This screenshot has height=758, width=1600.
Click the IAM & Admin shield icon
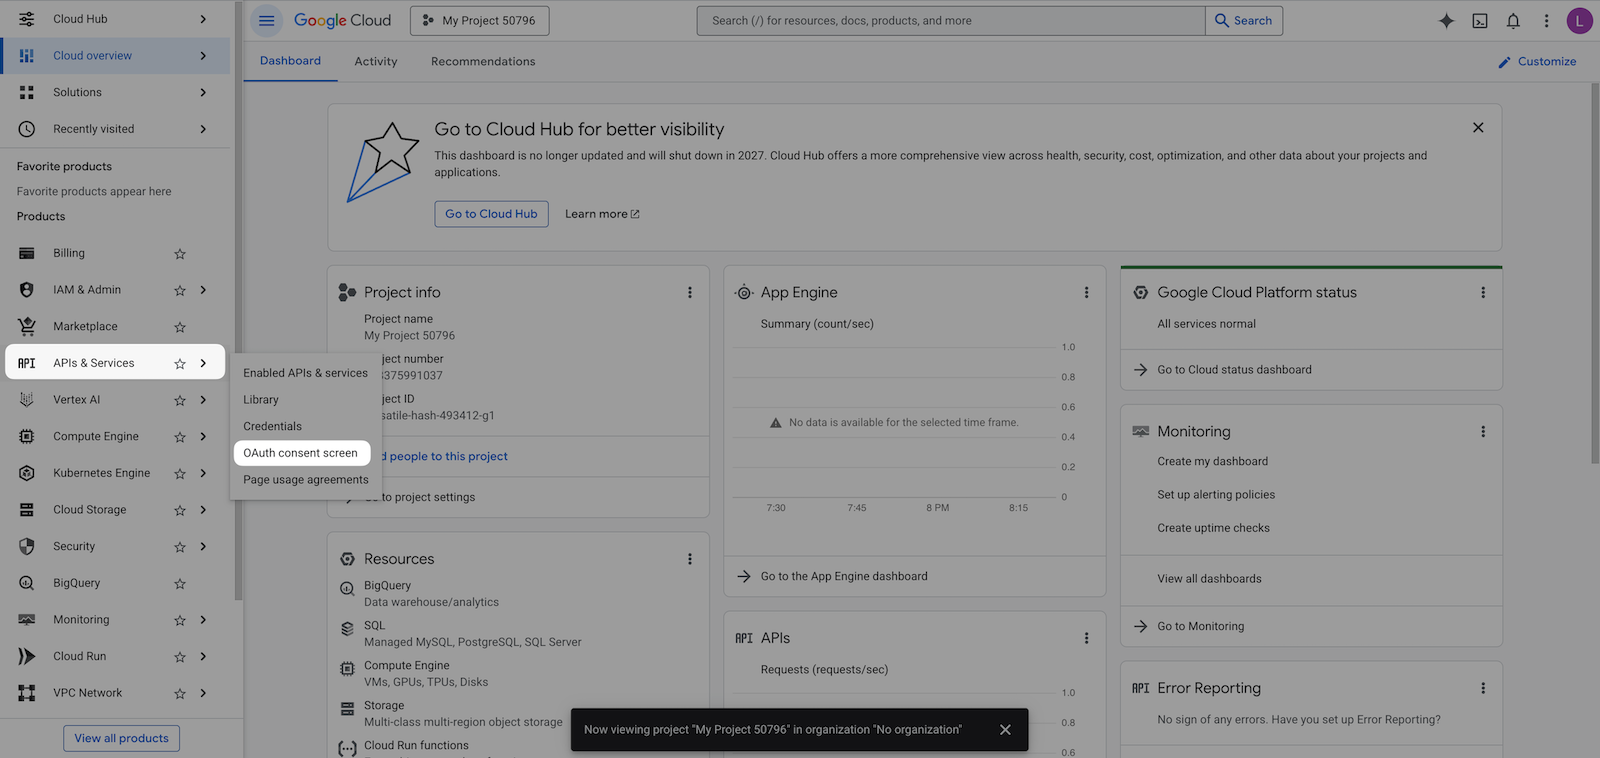point(27,290)
